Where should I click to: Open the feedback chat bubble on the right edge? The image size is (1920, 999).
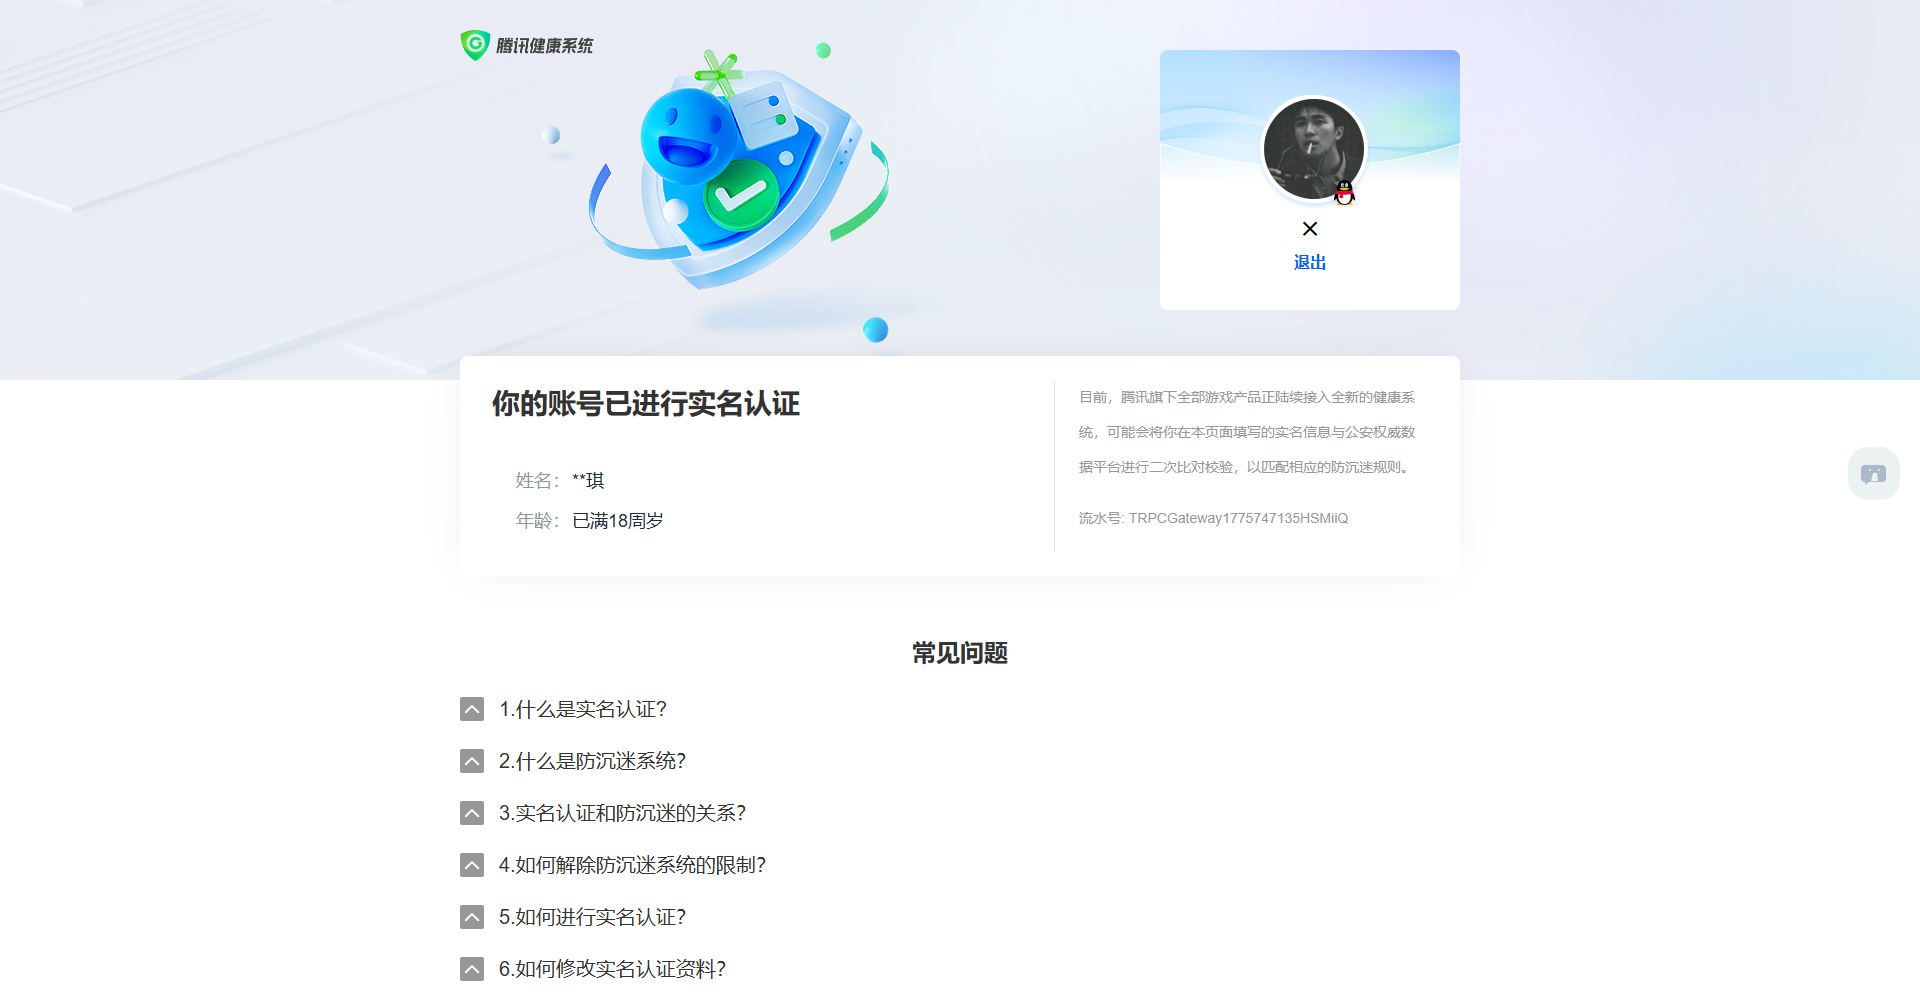[x=1873, y=473]
